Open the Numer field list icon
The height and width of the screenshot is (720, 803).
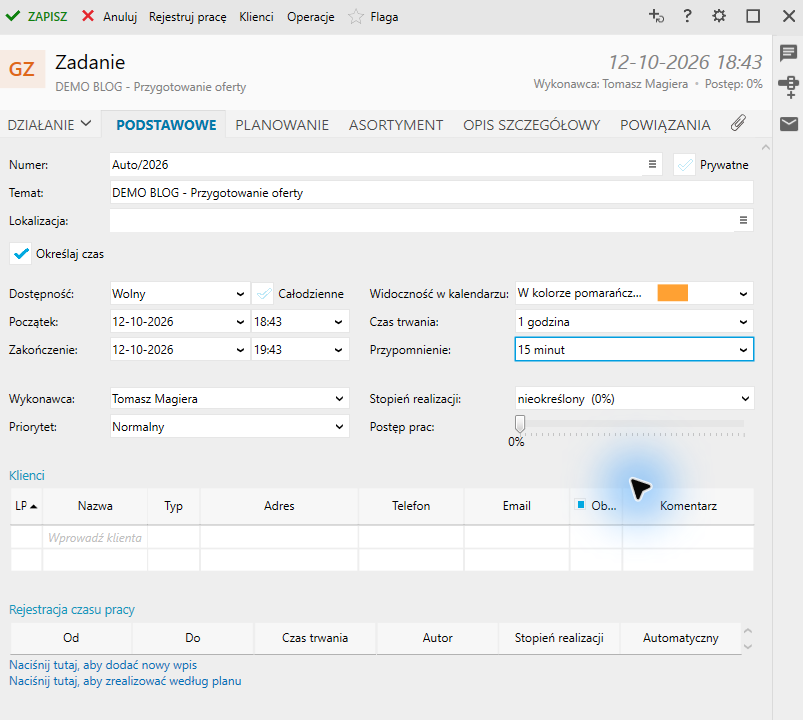coord(652,164)
